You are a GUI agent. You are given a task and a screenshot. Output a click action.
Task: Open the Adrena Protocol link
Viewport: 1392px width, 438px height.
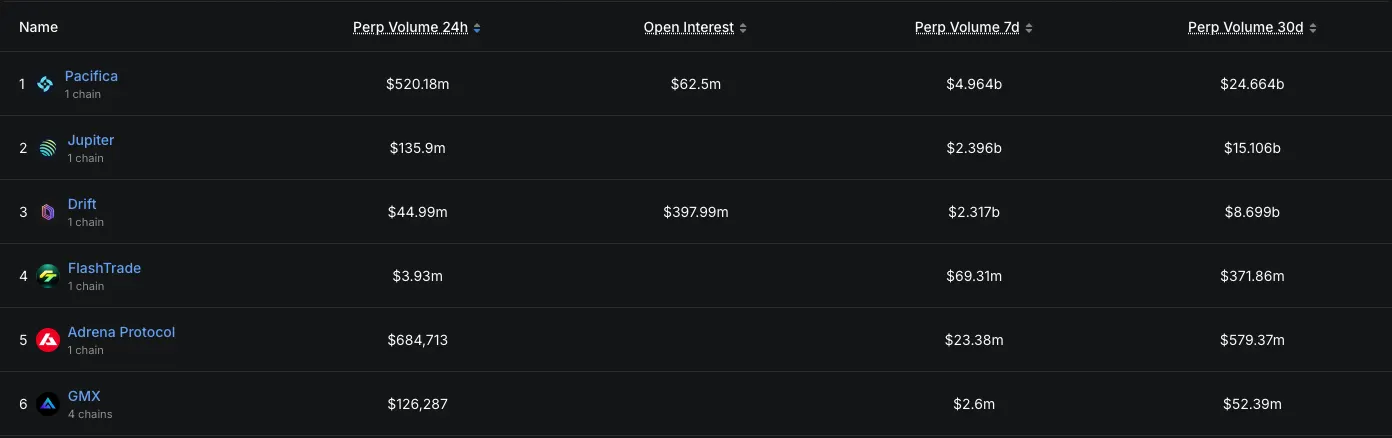coord(121,332)
